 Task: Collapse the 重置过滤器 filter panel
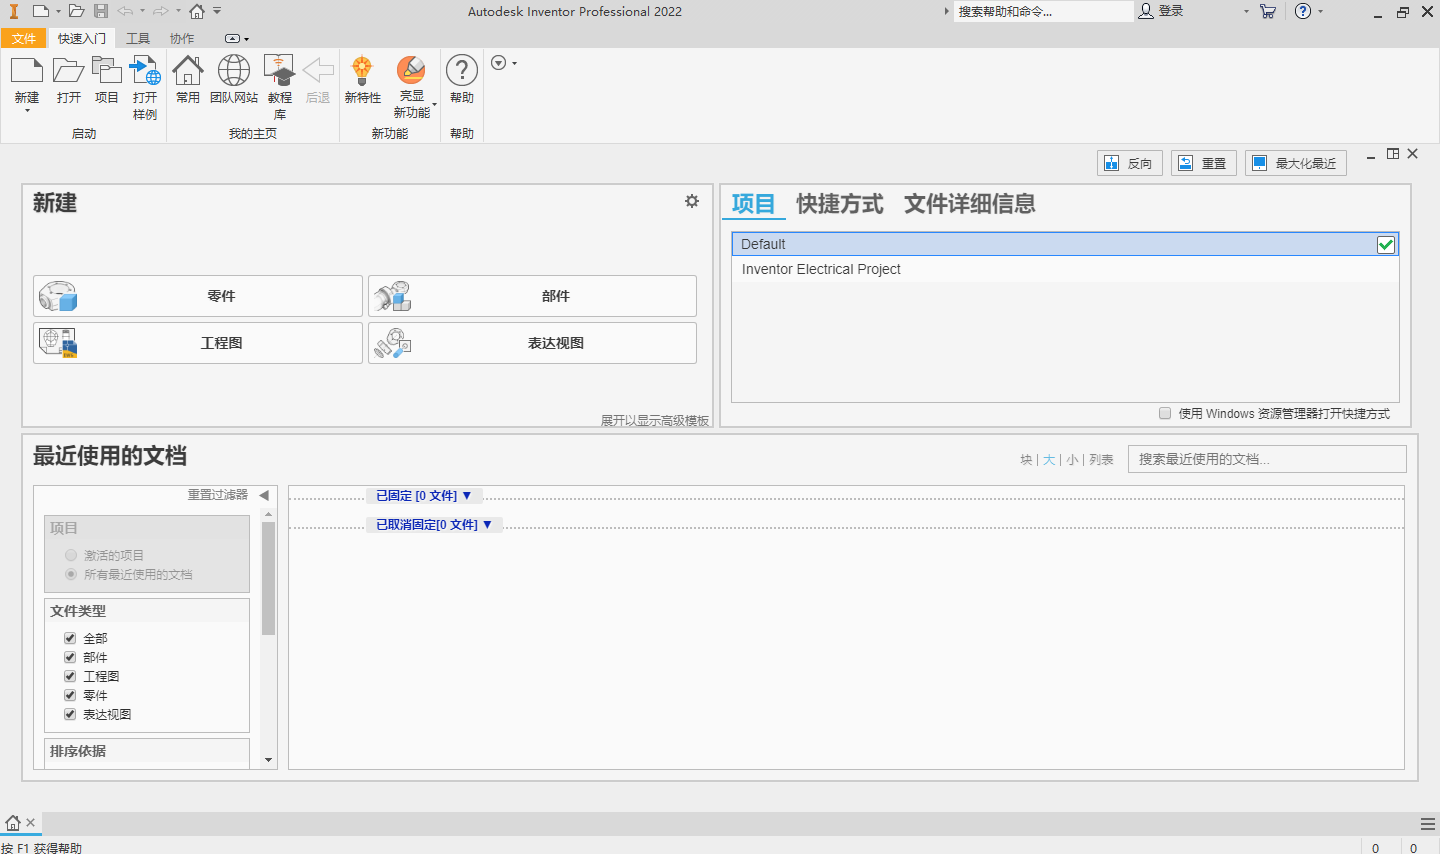(264, 493)
